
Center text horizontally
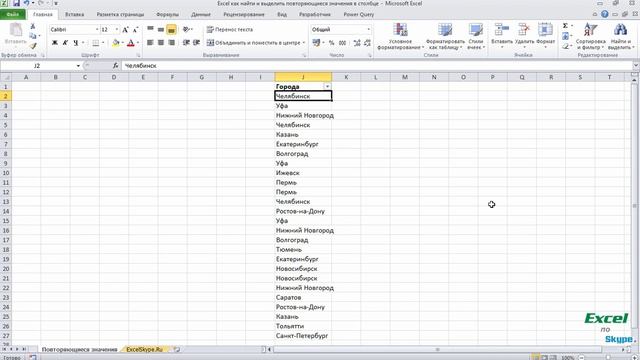click(x=161, y=42)
